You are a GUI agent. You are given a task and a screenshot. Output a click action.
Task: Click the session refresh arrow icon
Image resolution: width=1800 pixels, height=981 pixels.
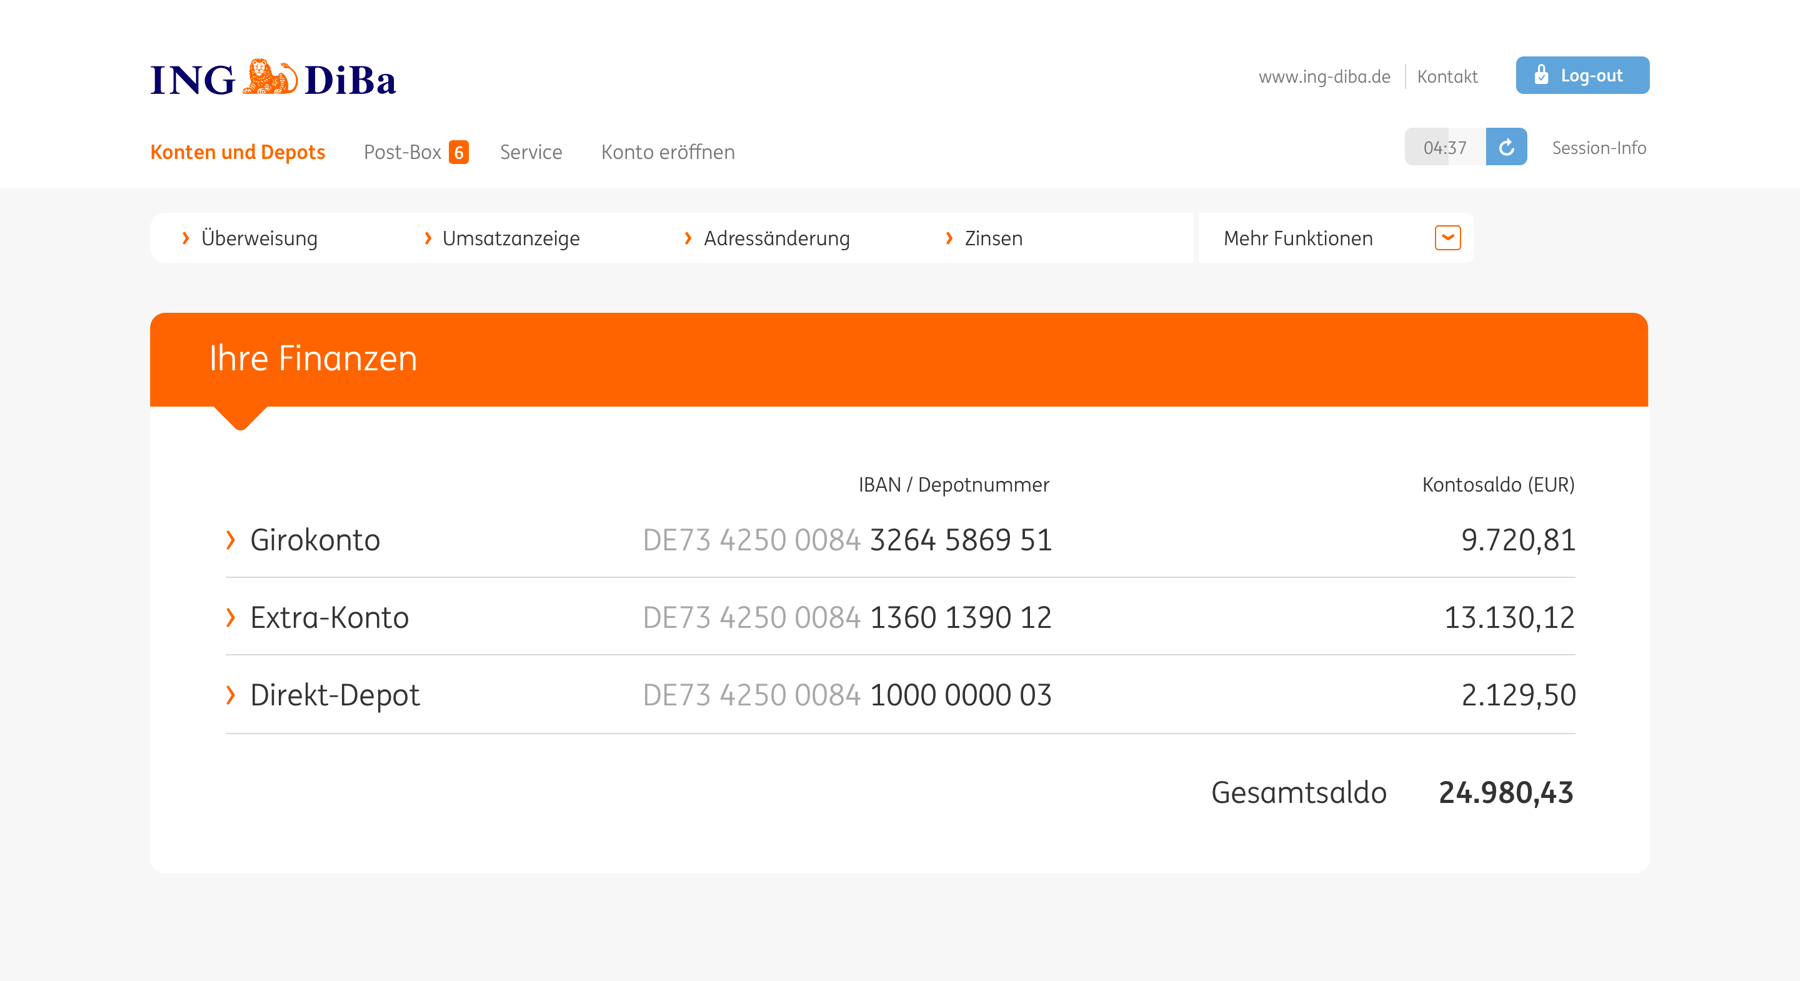tap(1506, 147)
